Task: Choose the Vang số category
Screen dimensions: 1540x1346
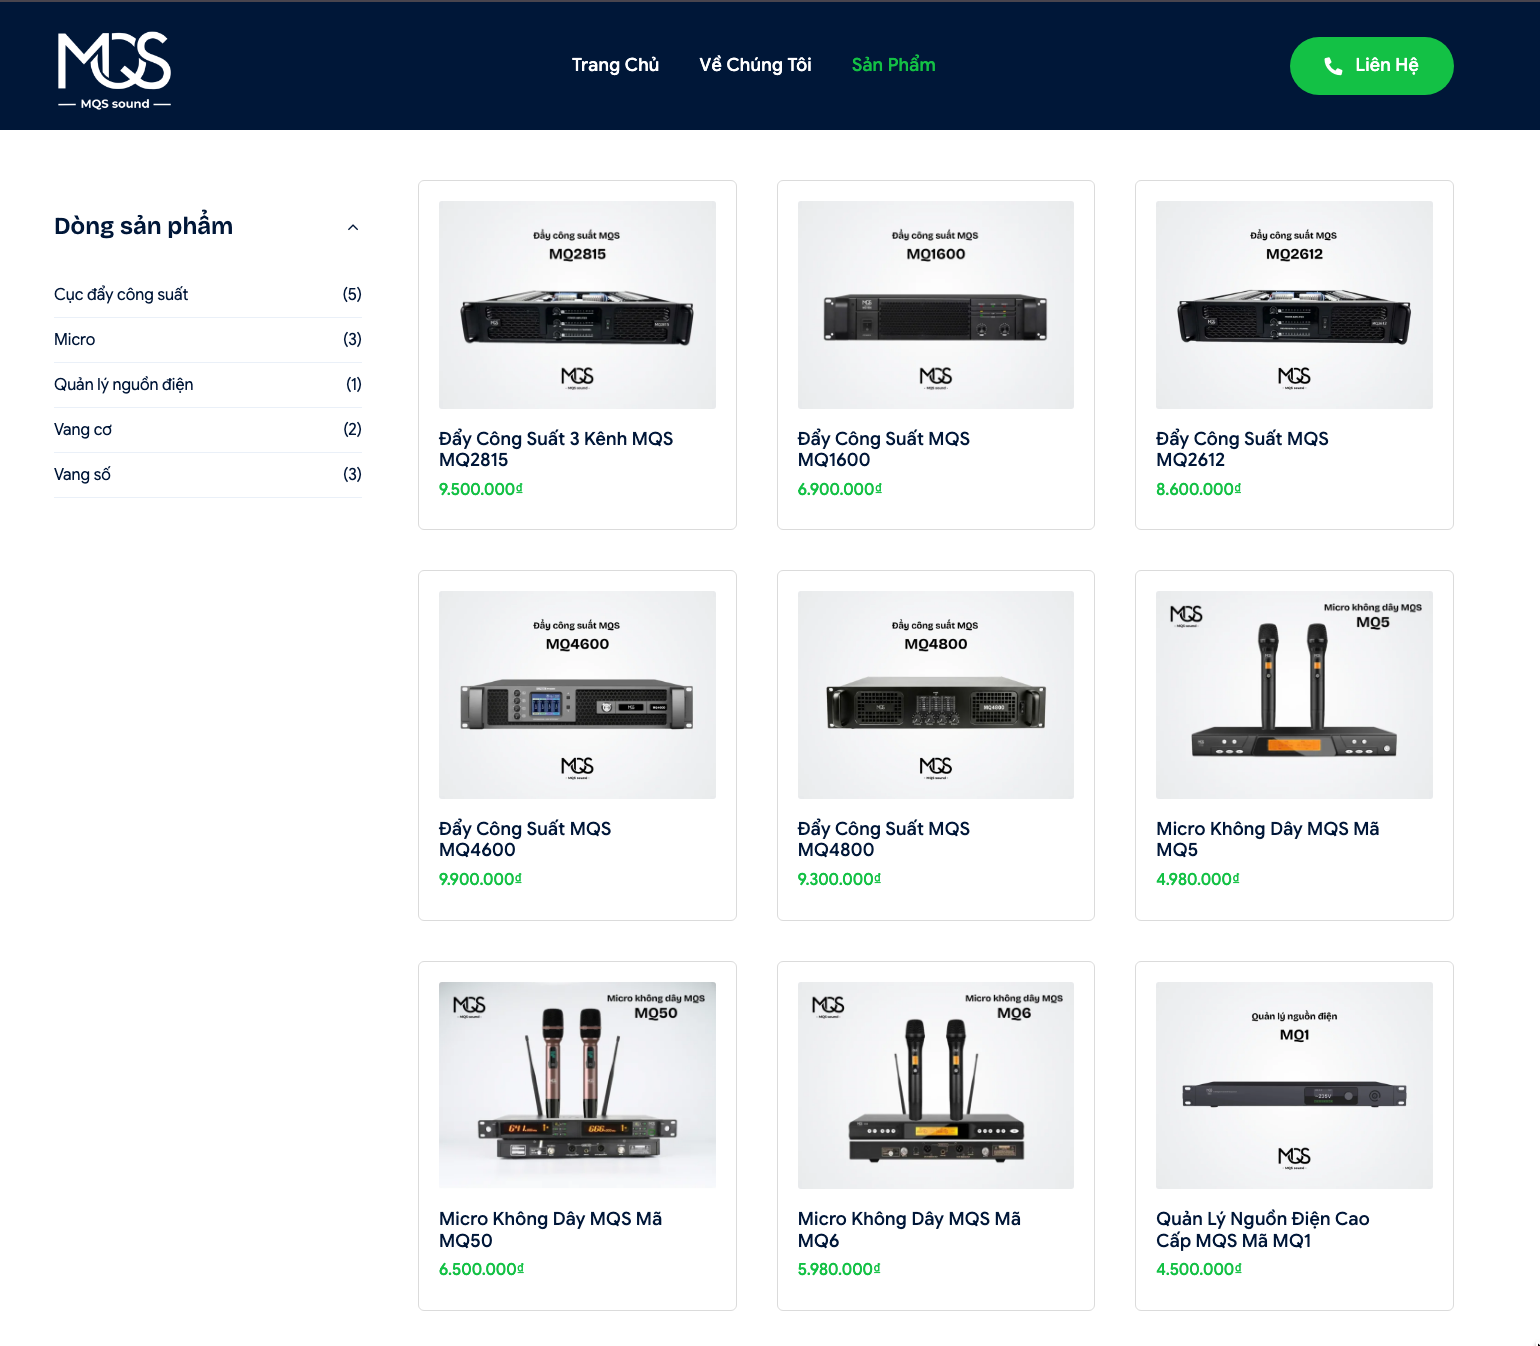Action: pos(82,474)
